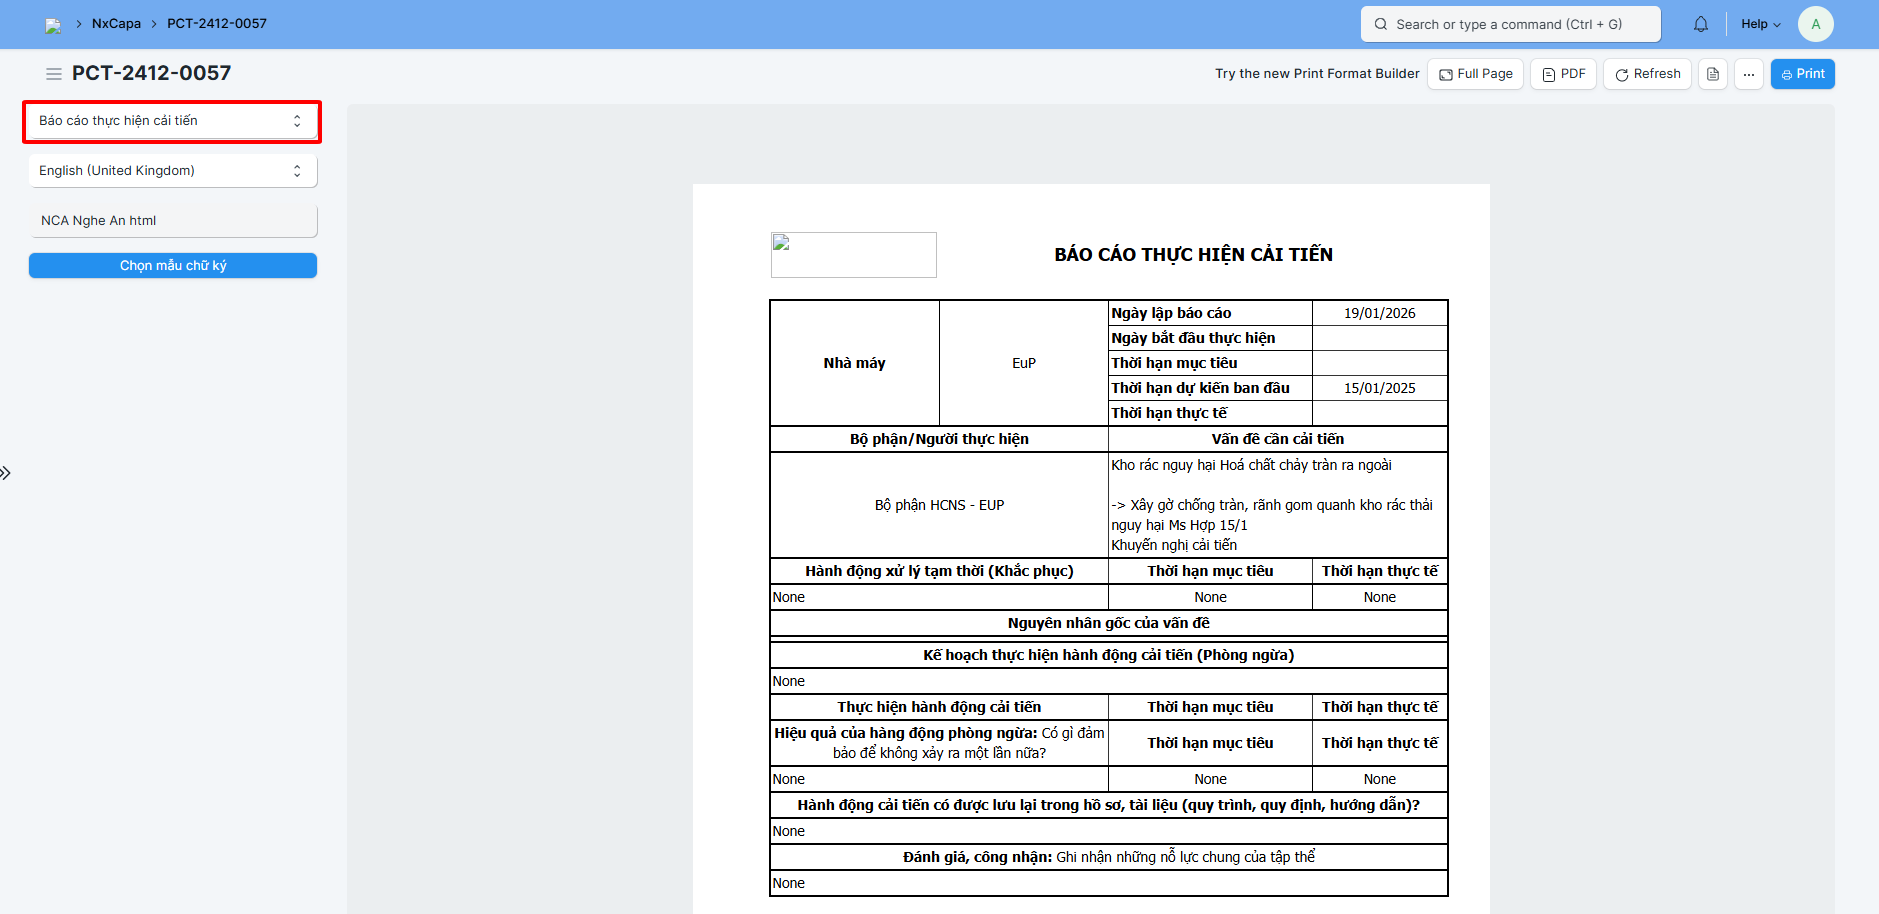The height and width of the screenshot is (914, 1879).
Task: Open the three-dots more options menu
Action: pos(1748,74)
